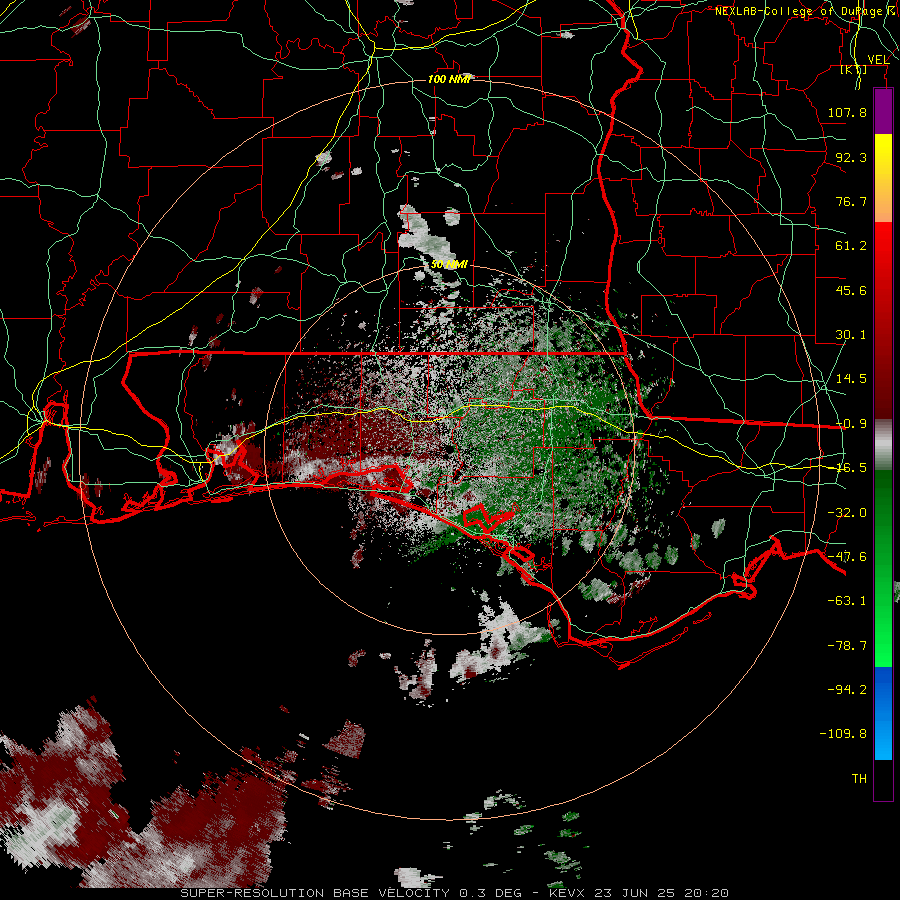Image resolution: width=900 pixels, height=900 pixels.
Task: Click the 50 NMI range ring label
Action: click(x=449, y=265)
